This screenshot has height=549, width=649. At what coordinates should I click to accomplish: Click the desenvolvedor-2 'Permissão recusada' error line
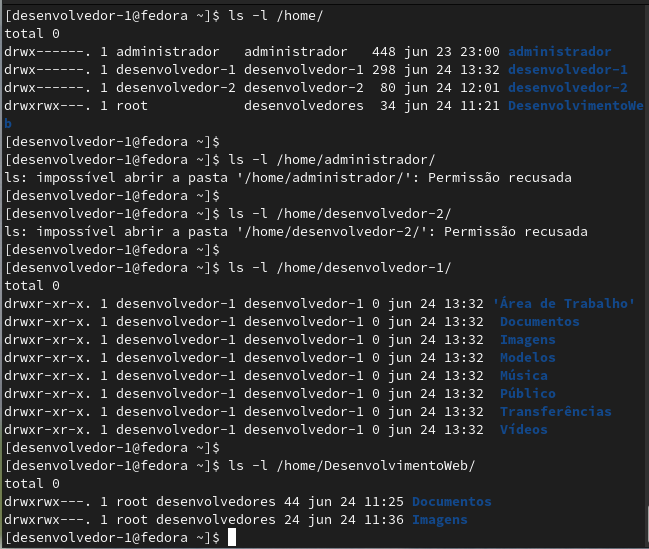296,232
